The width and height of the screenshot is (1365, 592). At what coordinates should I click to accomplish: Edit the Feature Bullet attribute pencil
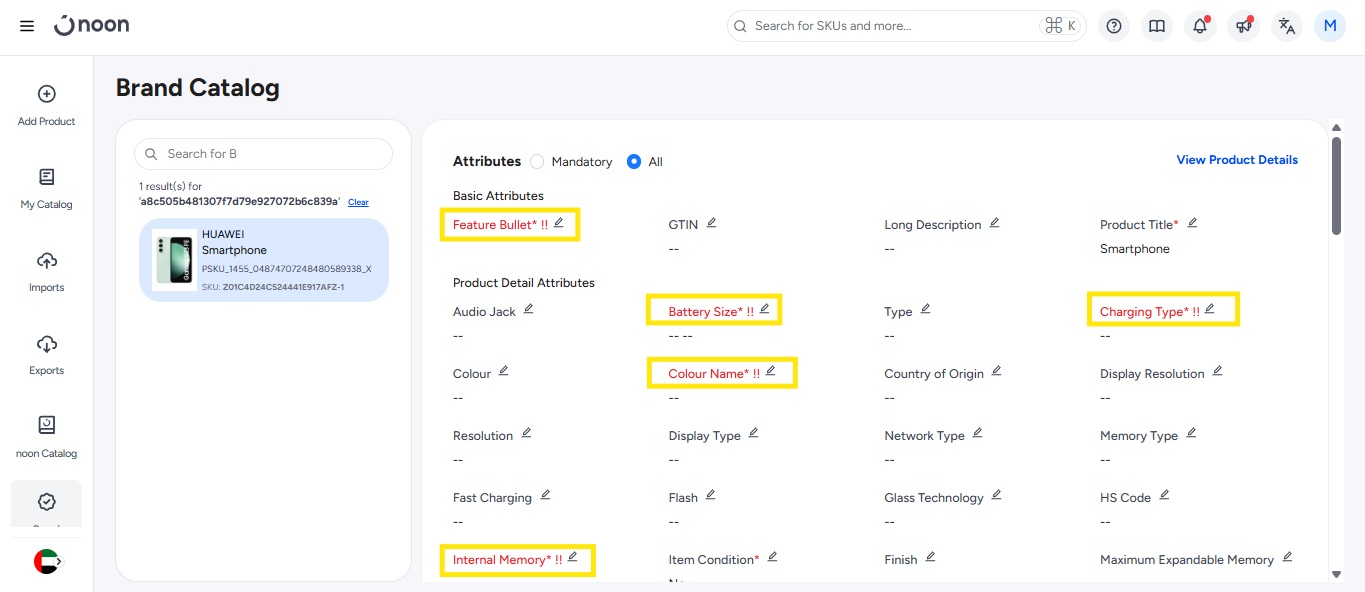(559, 223)
